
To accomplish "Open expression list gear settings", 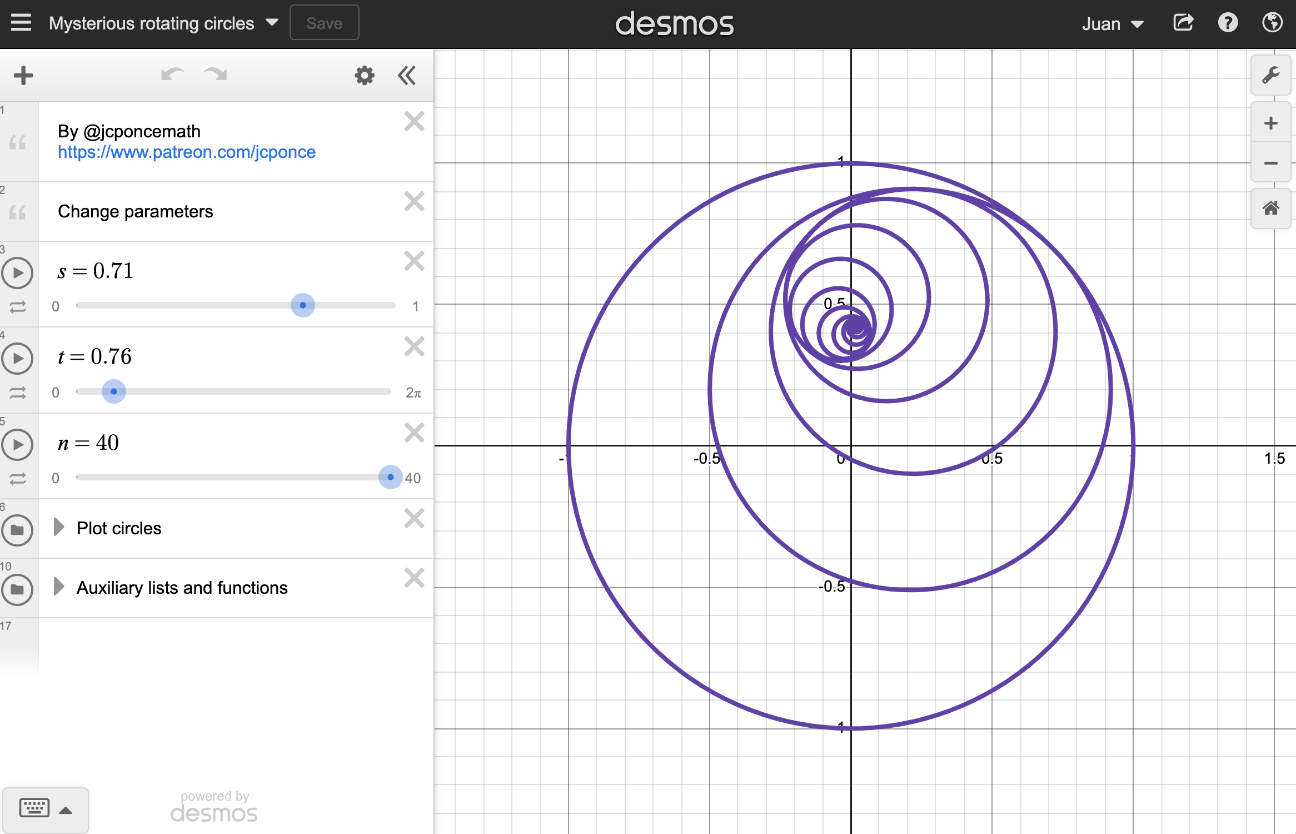I will (365, 76).
